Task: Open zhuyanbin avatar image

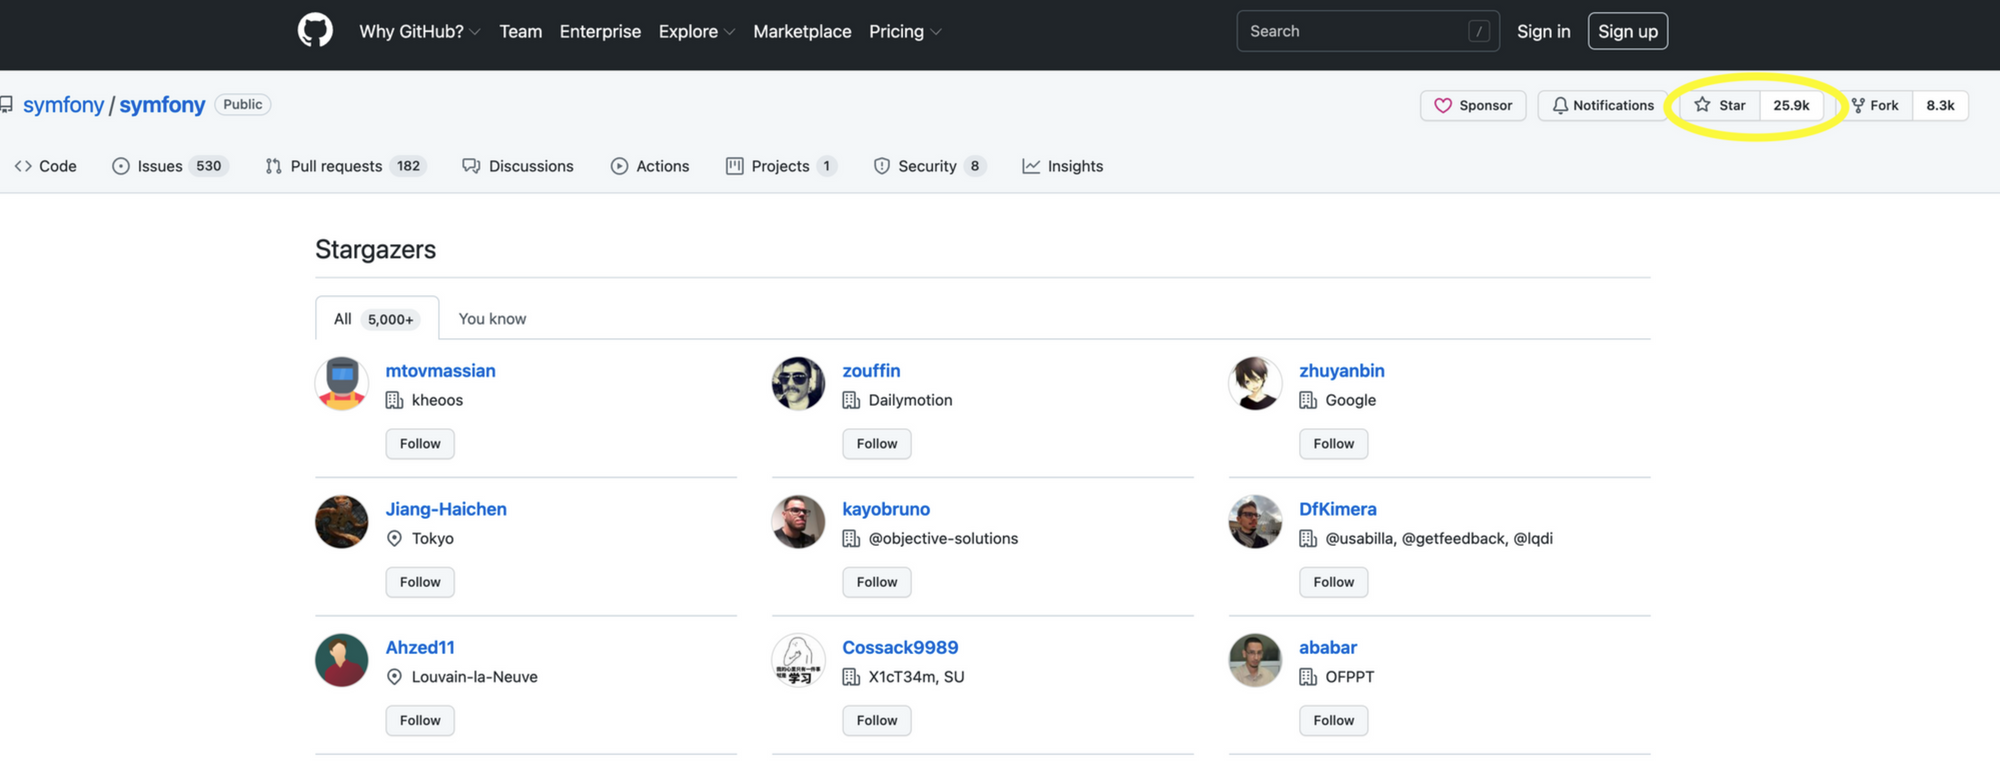Action: point(1255,383)
